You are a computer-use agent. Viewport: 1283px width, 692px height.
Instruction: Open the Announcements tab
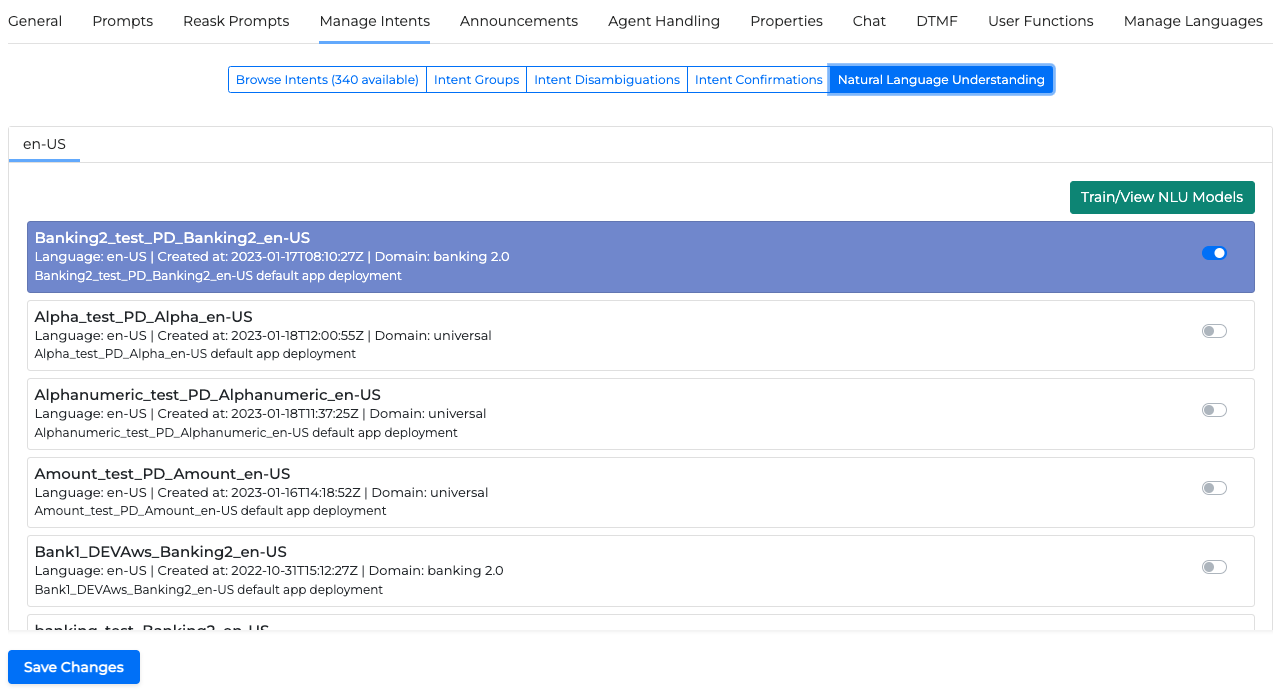[518, 21]
